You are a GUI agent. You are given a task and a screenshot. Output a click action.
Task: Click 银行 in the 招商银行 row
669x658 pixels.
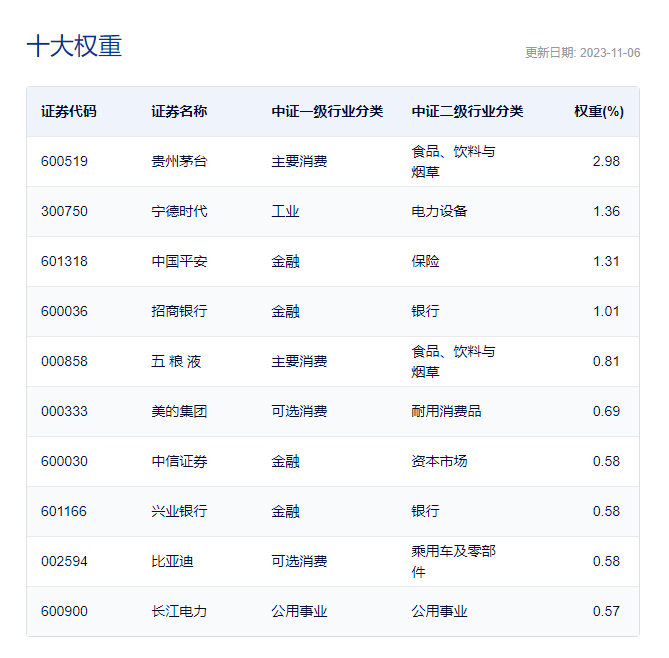pyautogui.click(x=425, y=311)
